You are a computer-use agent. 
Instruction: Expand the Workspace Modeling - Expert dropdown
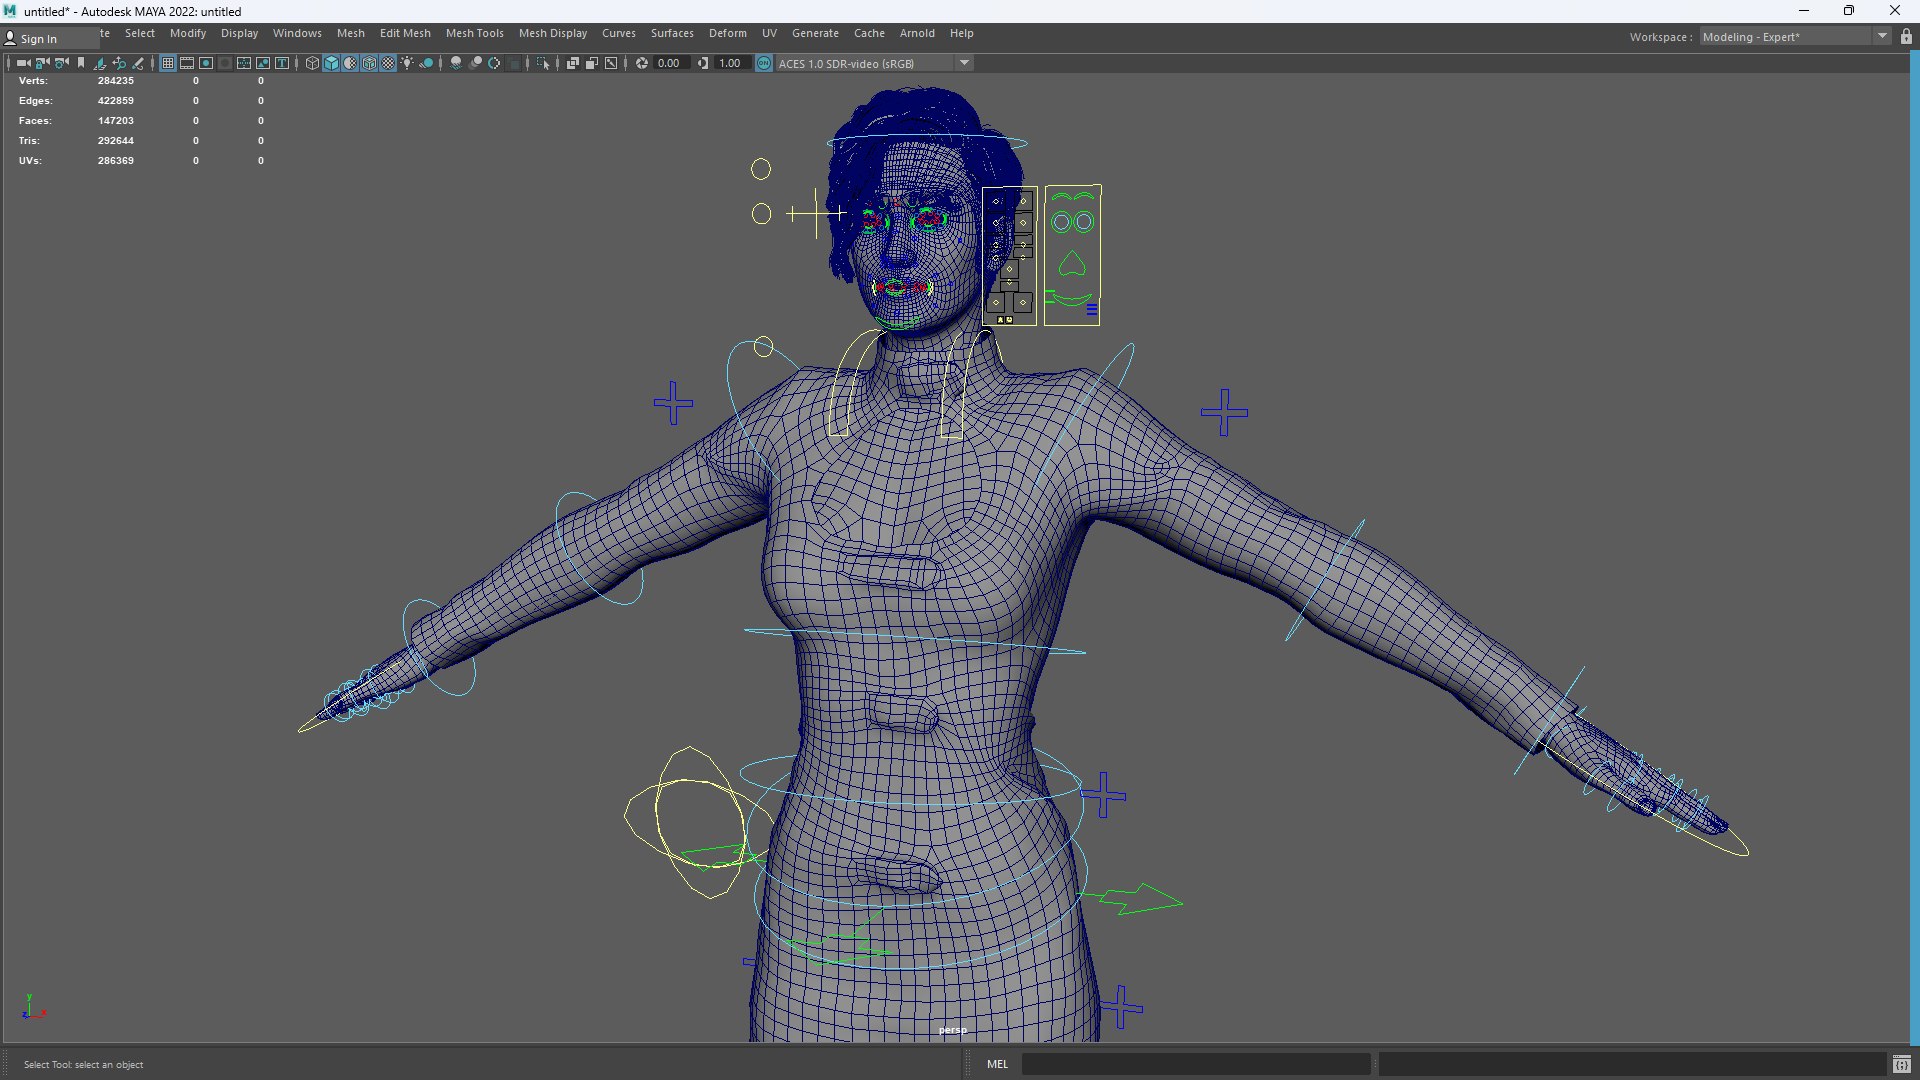[1882, 37]
